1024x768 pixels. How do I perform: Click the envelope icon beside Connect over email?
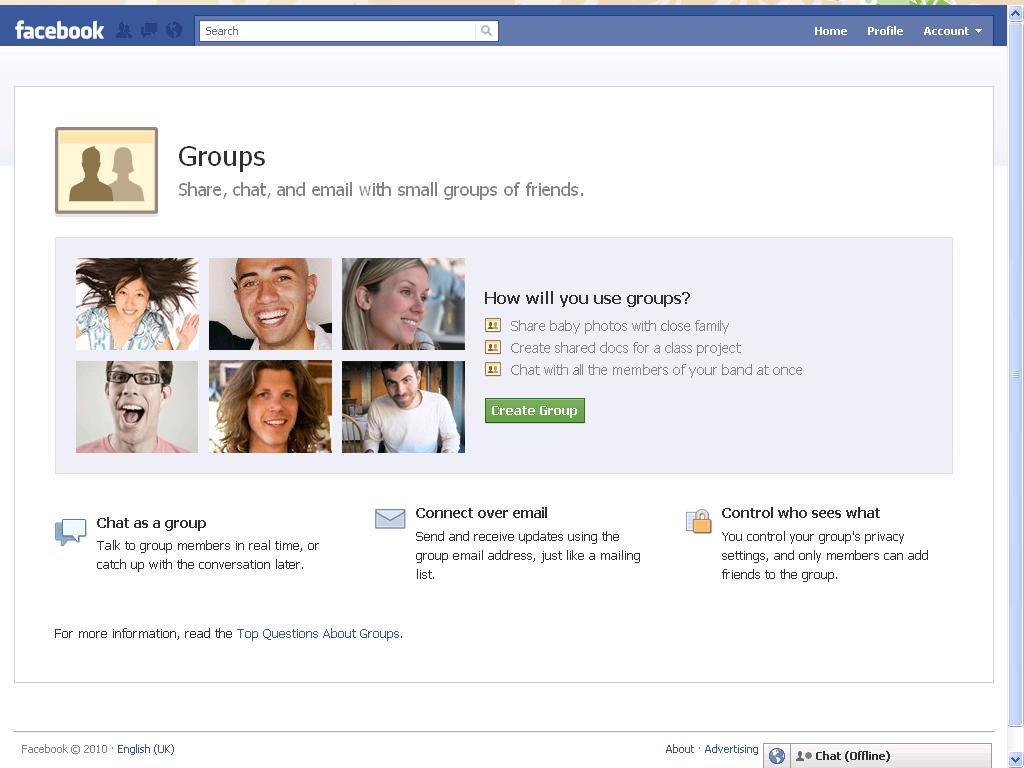[391, 519]
